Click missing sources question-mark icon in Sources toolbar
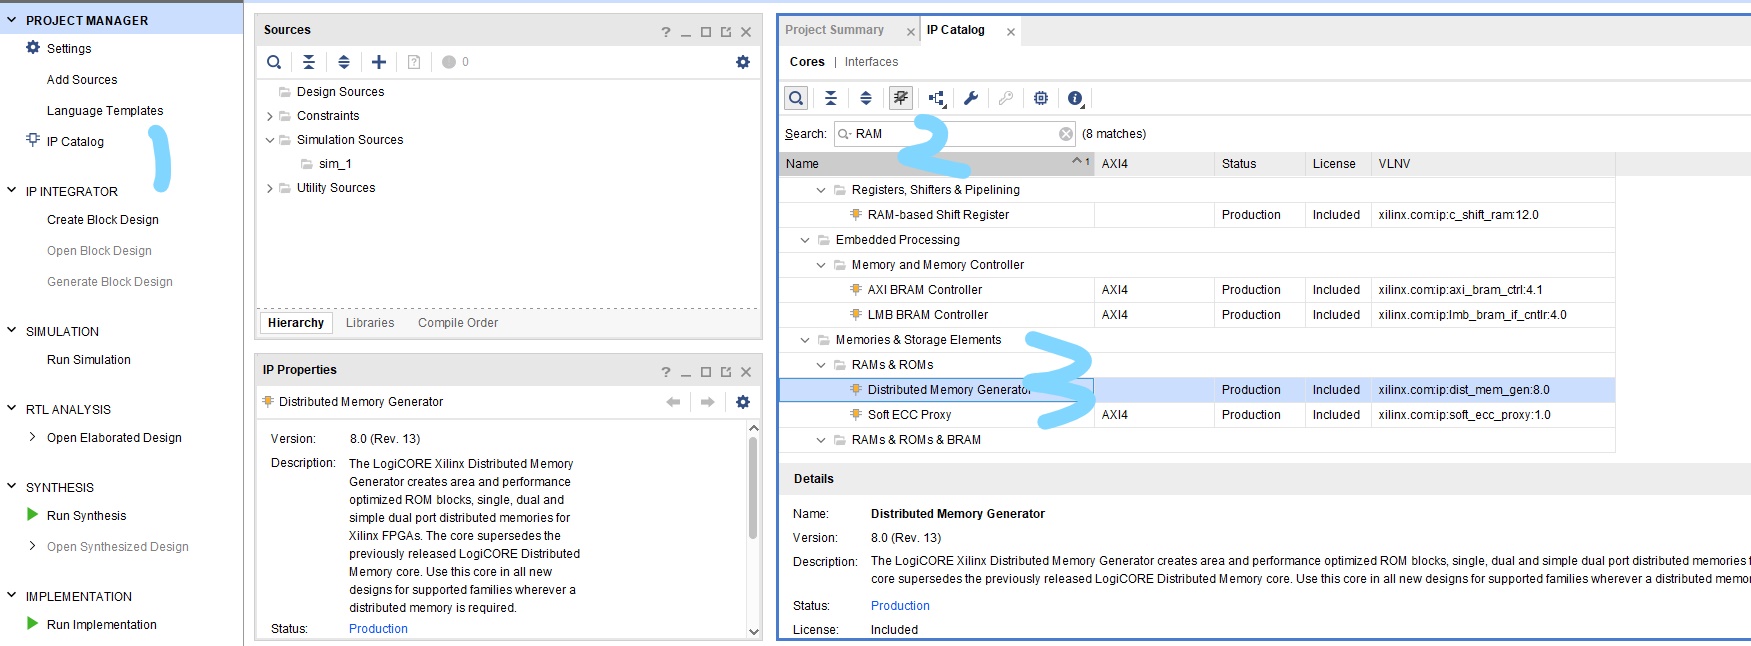Image resolution: width=1751 pixels, height=646 pixels. click(x=414, y=62)
